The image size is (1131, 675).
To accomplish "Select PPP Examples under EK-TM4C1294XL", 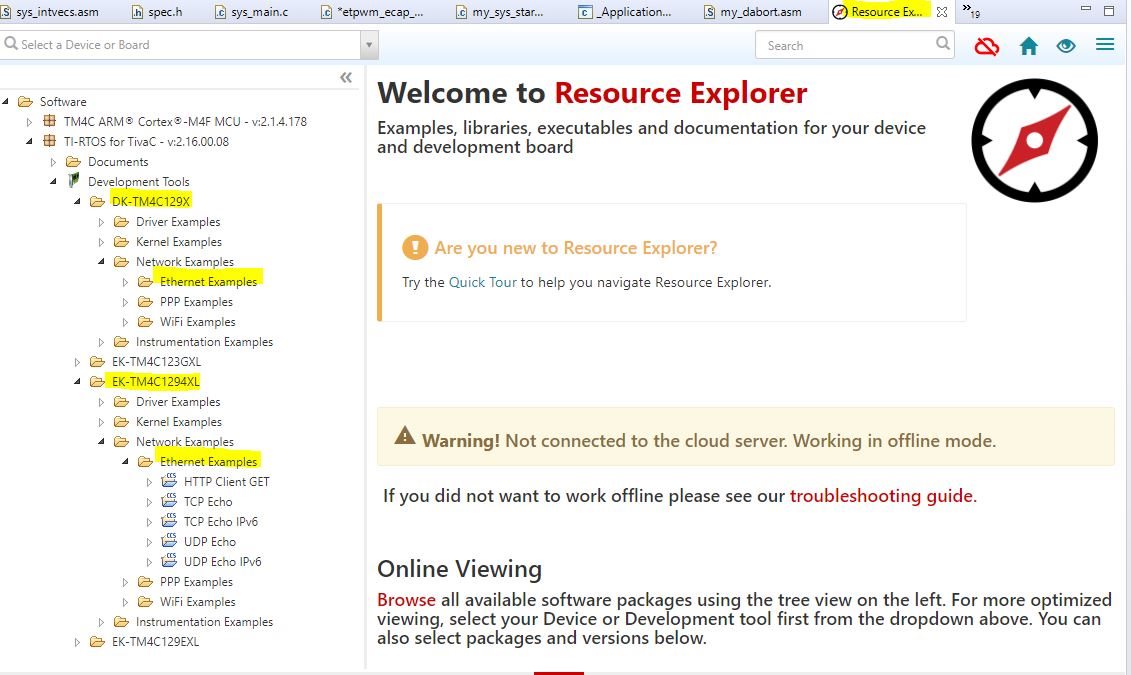I will 196,582.
